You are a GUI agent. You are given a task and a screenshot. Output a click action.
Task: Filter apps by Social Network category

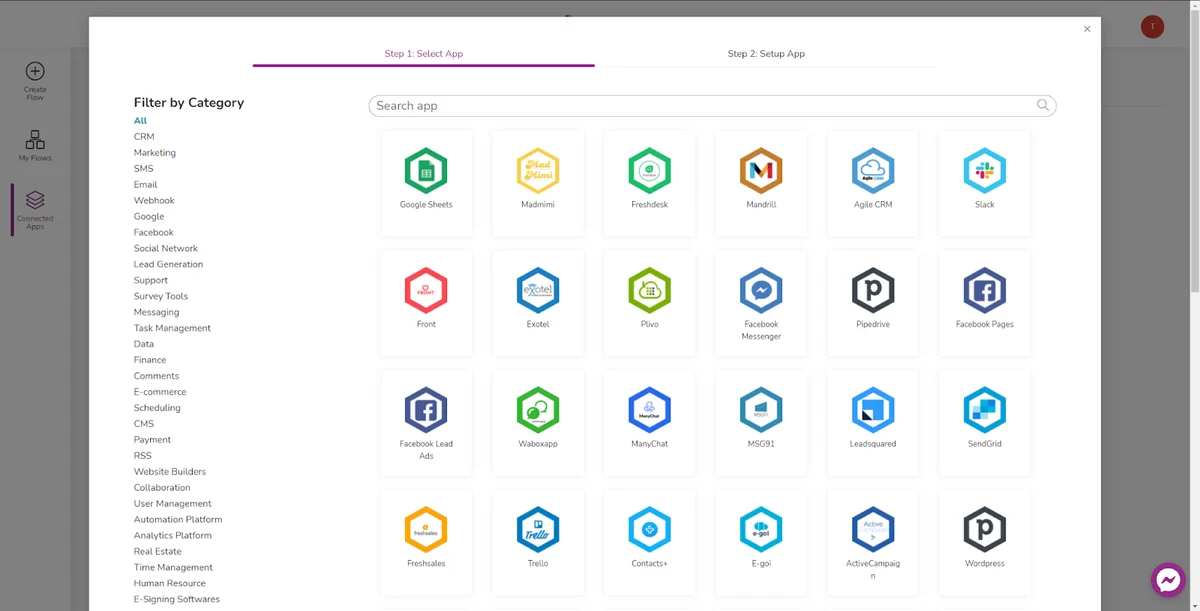(166, 249)
